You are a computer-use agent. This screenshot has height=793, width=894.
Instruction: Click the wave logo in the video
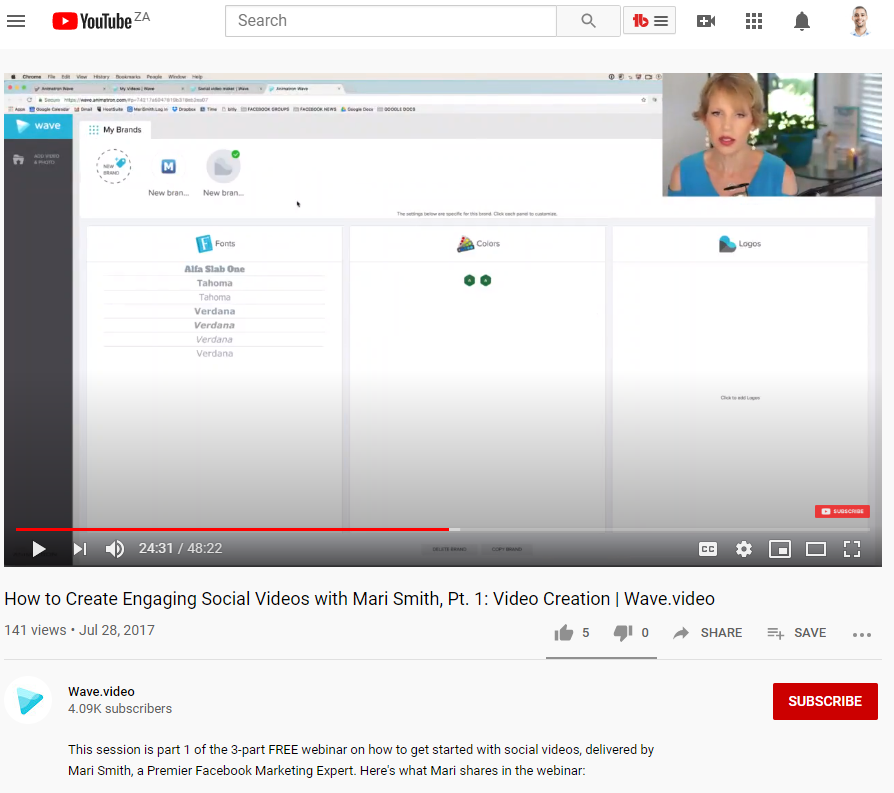pos(38,126)
